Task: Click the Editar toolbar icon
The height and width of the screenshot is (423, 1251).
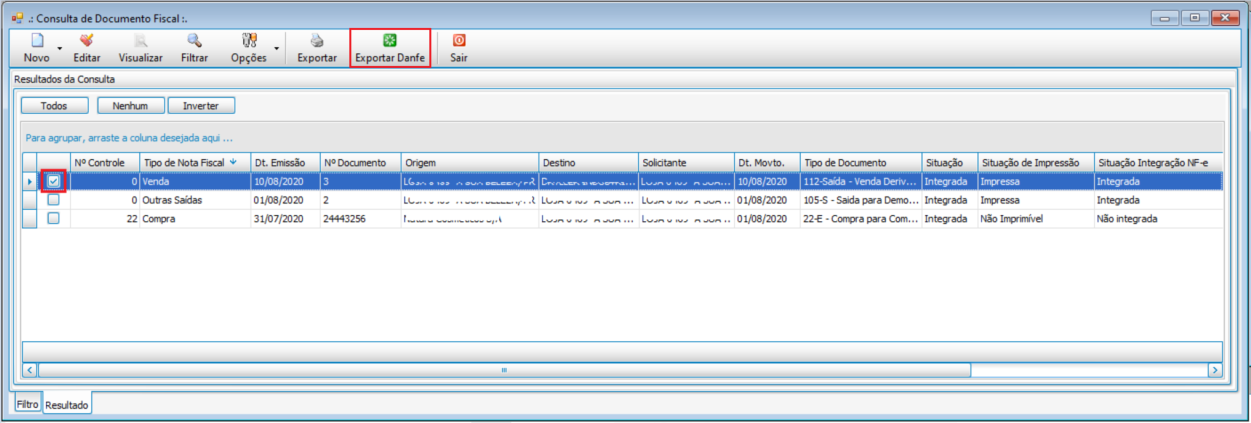Action: (x=87, y=41)
